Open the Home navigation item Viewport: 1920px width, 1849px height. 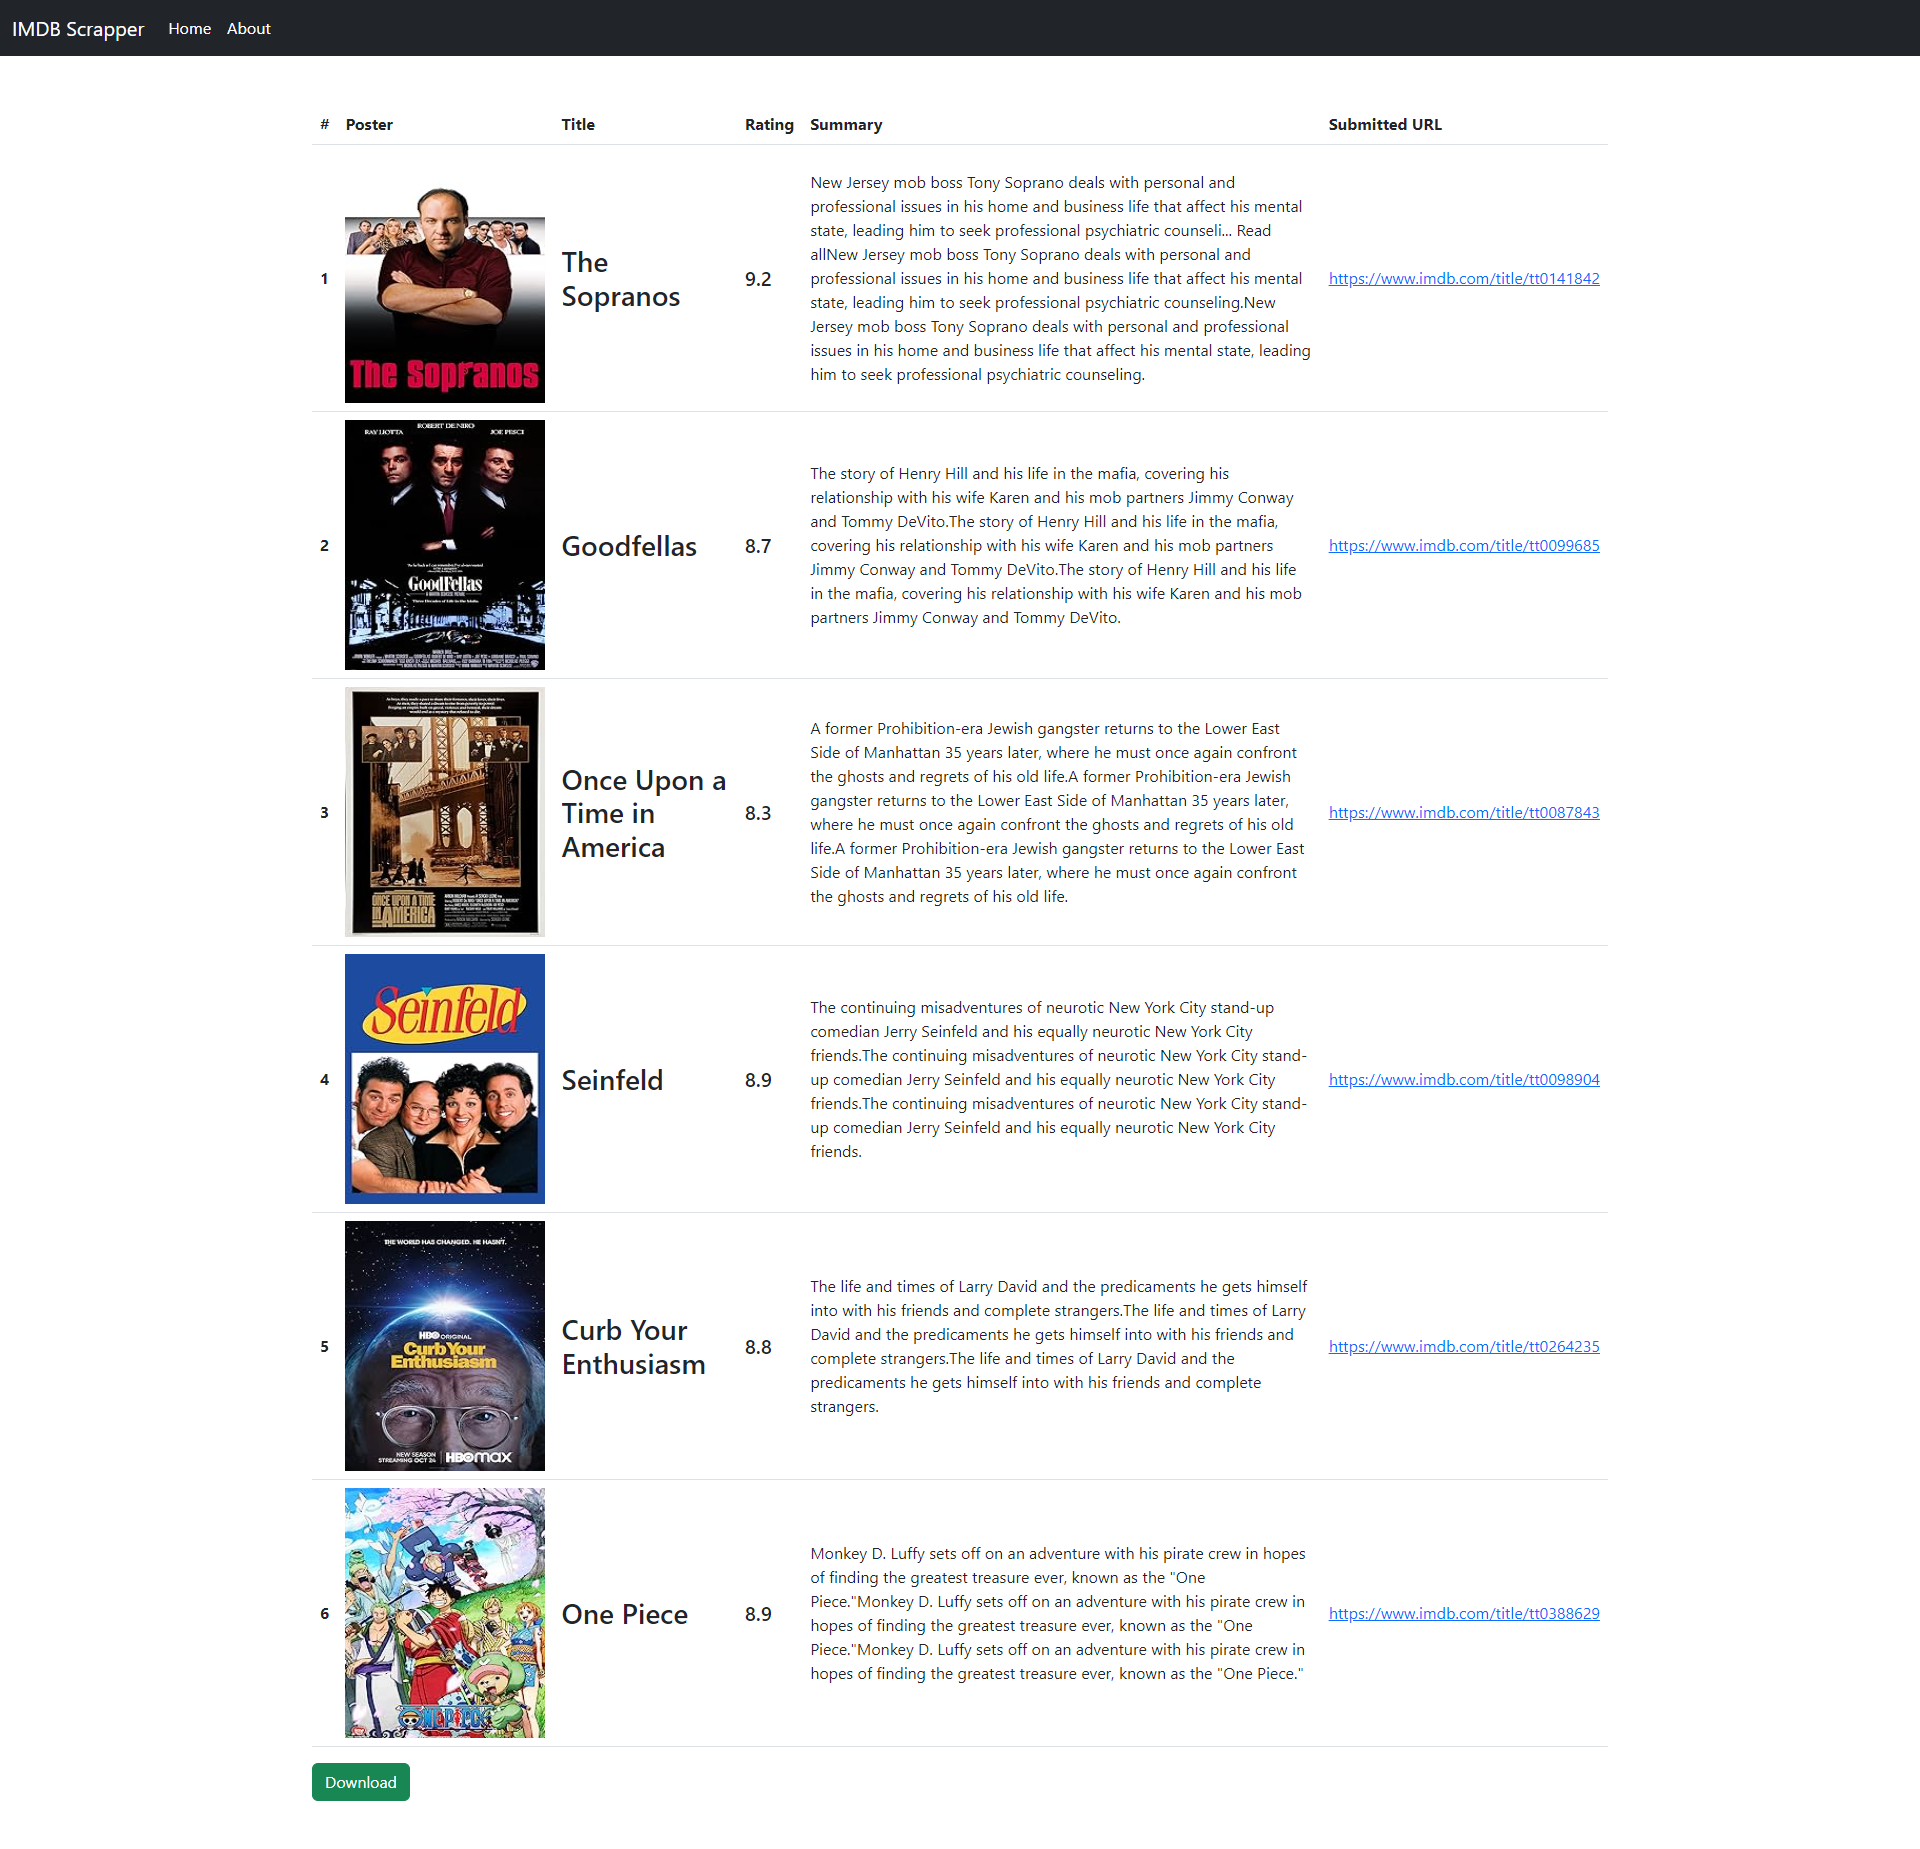[x=189, y=29]
